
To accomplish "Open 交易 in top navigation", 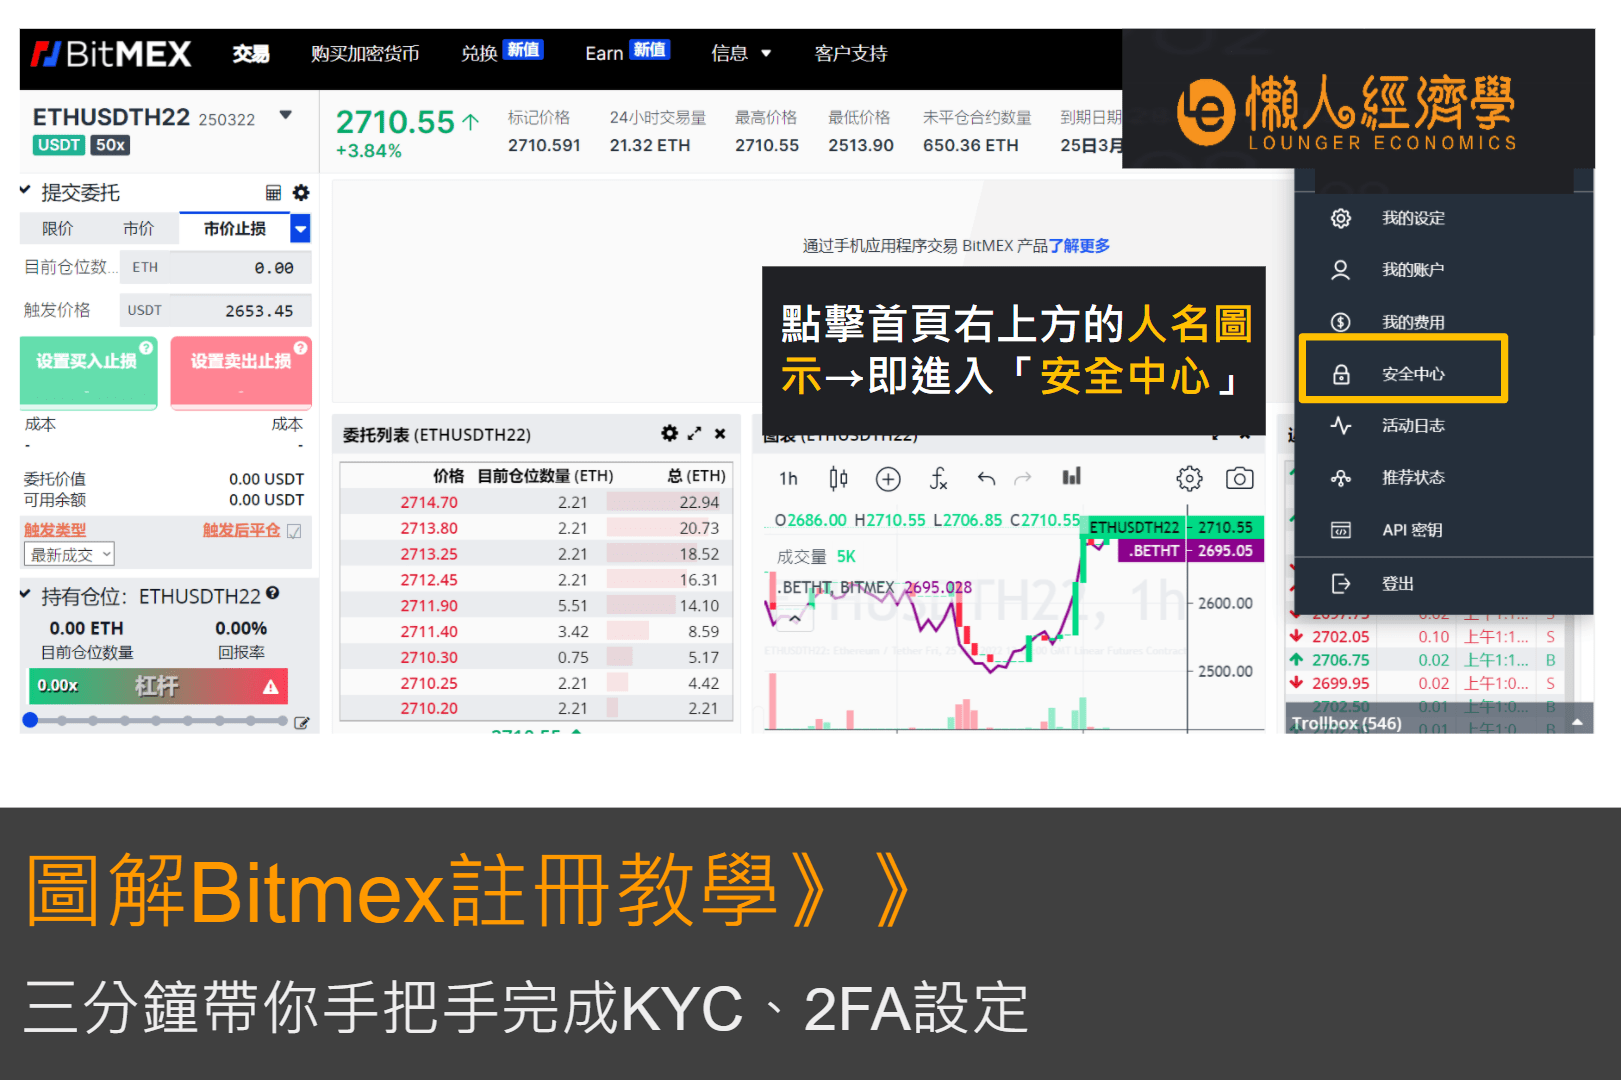I will coord(250,54).
